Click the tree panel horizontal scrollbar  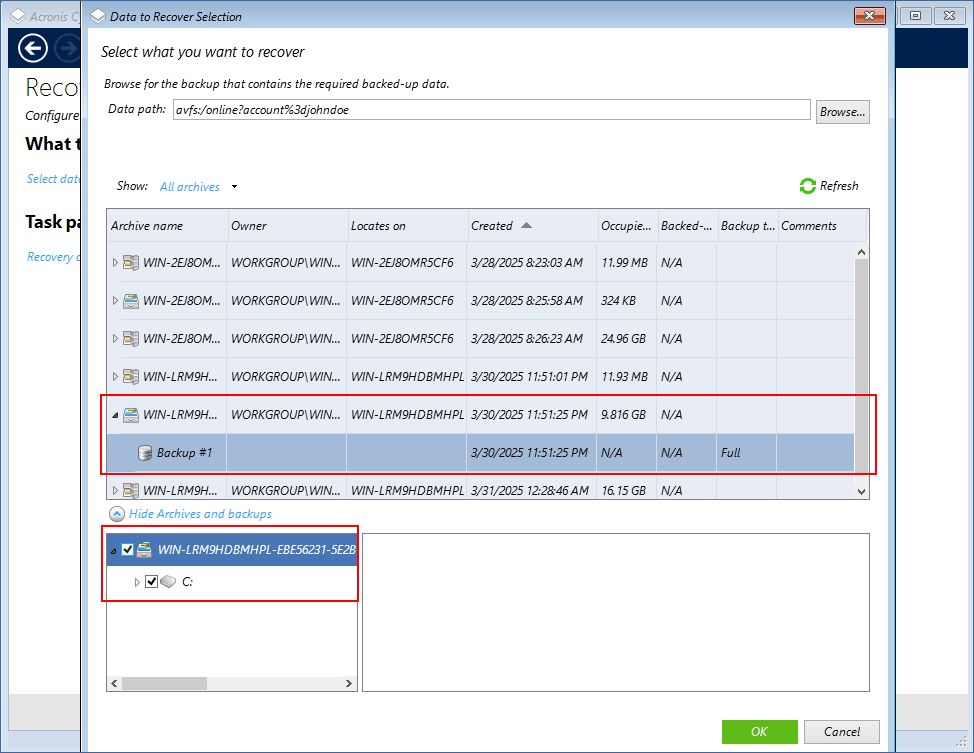(x=164, y=684)
